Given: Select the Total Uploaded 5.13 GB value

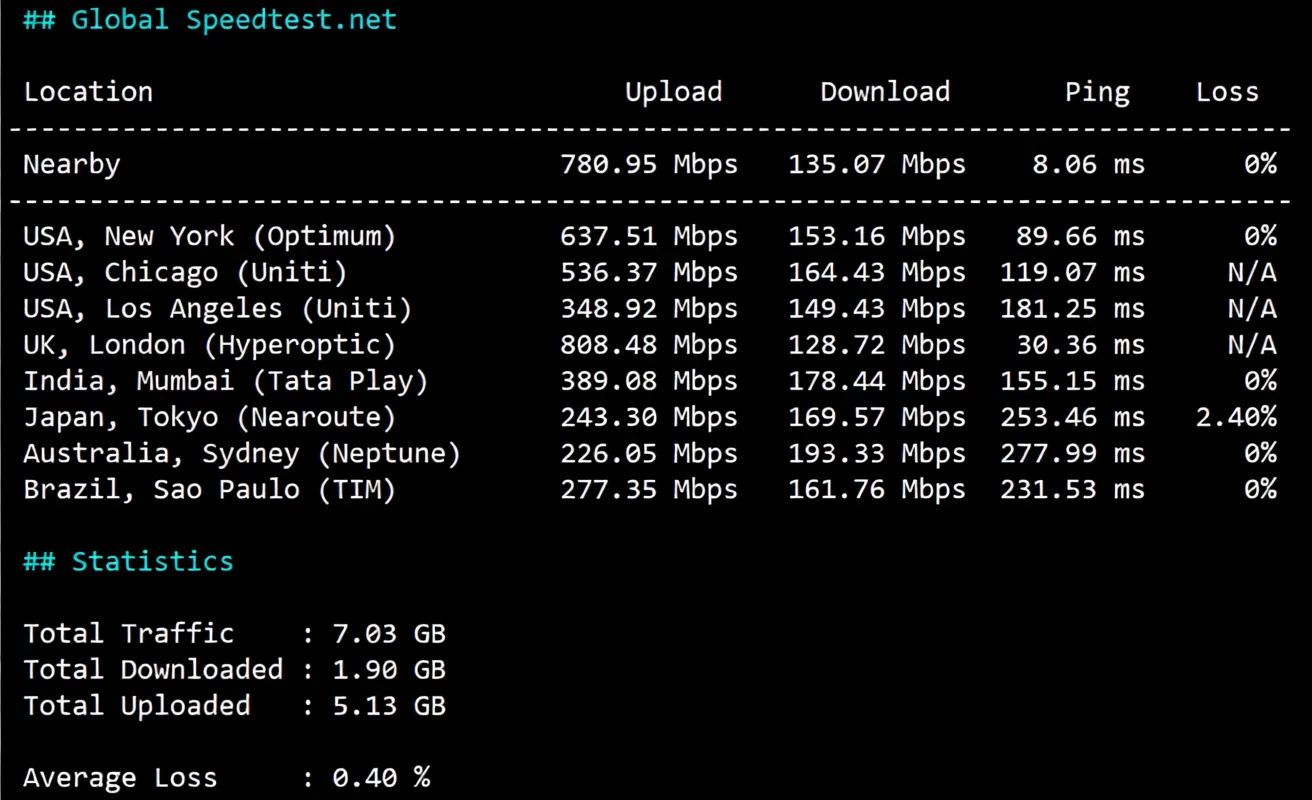Looking at the screenshot, I should (389, 705).
